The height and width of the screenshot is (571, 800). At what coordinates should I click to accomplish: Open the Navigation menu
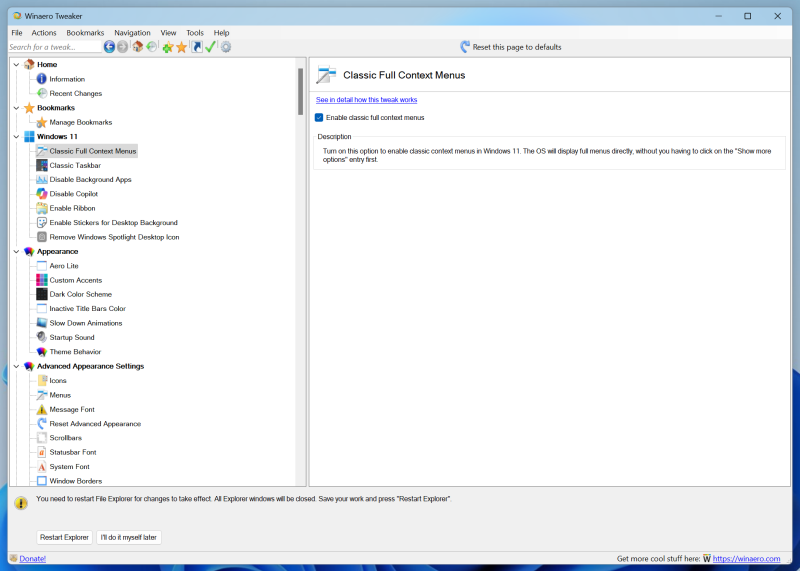click(x=132, y=33)
